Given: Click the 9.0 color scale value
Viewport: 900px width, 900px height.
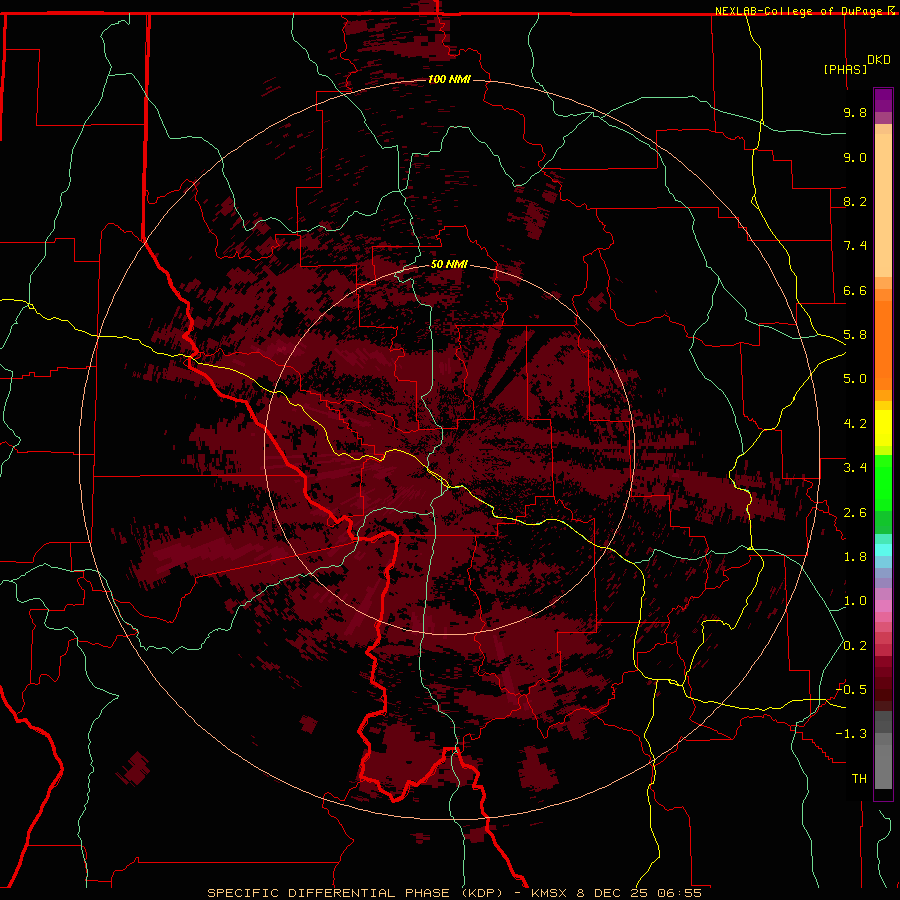Looking at the screenshot, I should [x=855, y=157].
